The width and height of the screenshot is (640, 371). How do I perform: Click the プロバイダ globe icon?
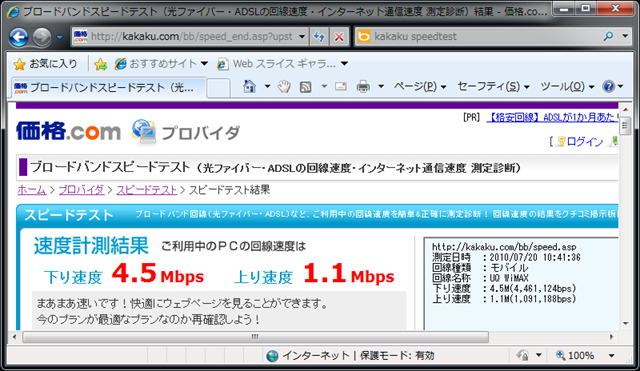pyautogui.click(x=143, y=131)
